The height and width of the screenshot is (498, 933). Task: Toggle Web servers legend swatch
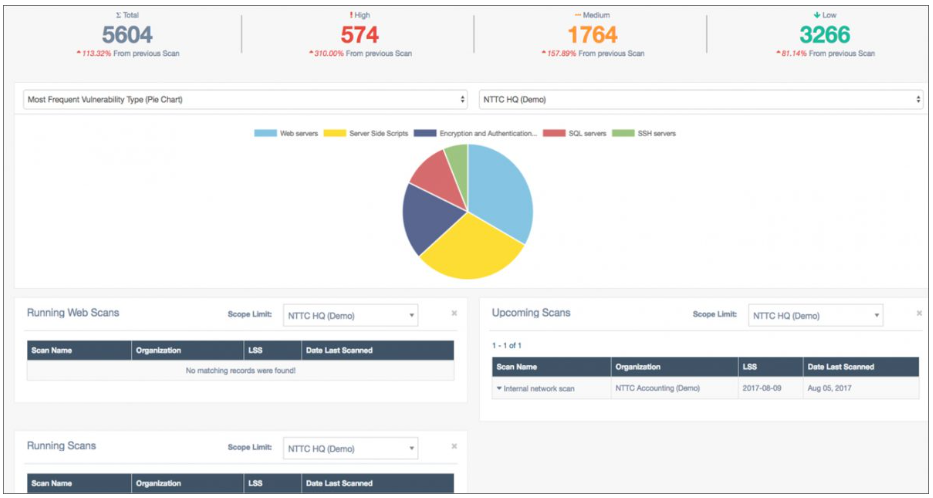[265, 133]
